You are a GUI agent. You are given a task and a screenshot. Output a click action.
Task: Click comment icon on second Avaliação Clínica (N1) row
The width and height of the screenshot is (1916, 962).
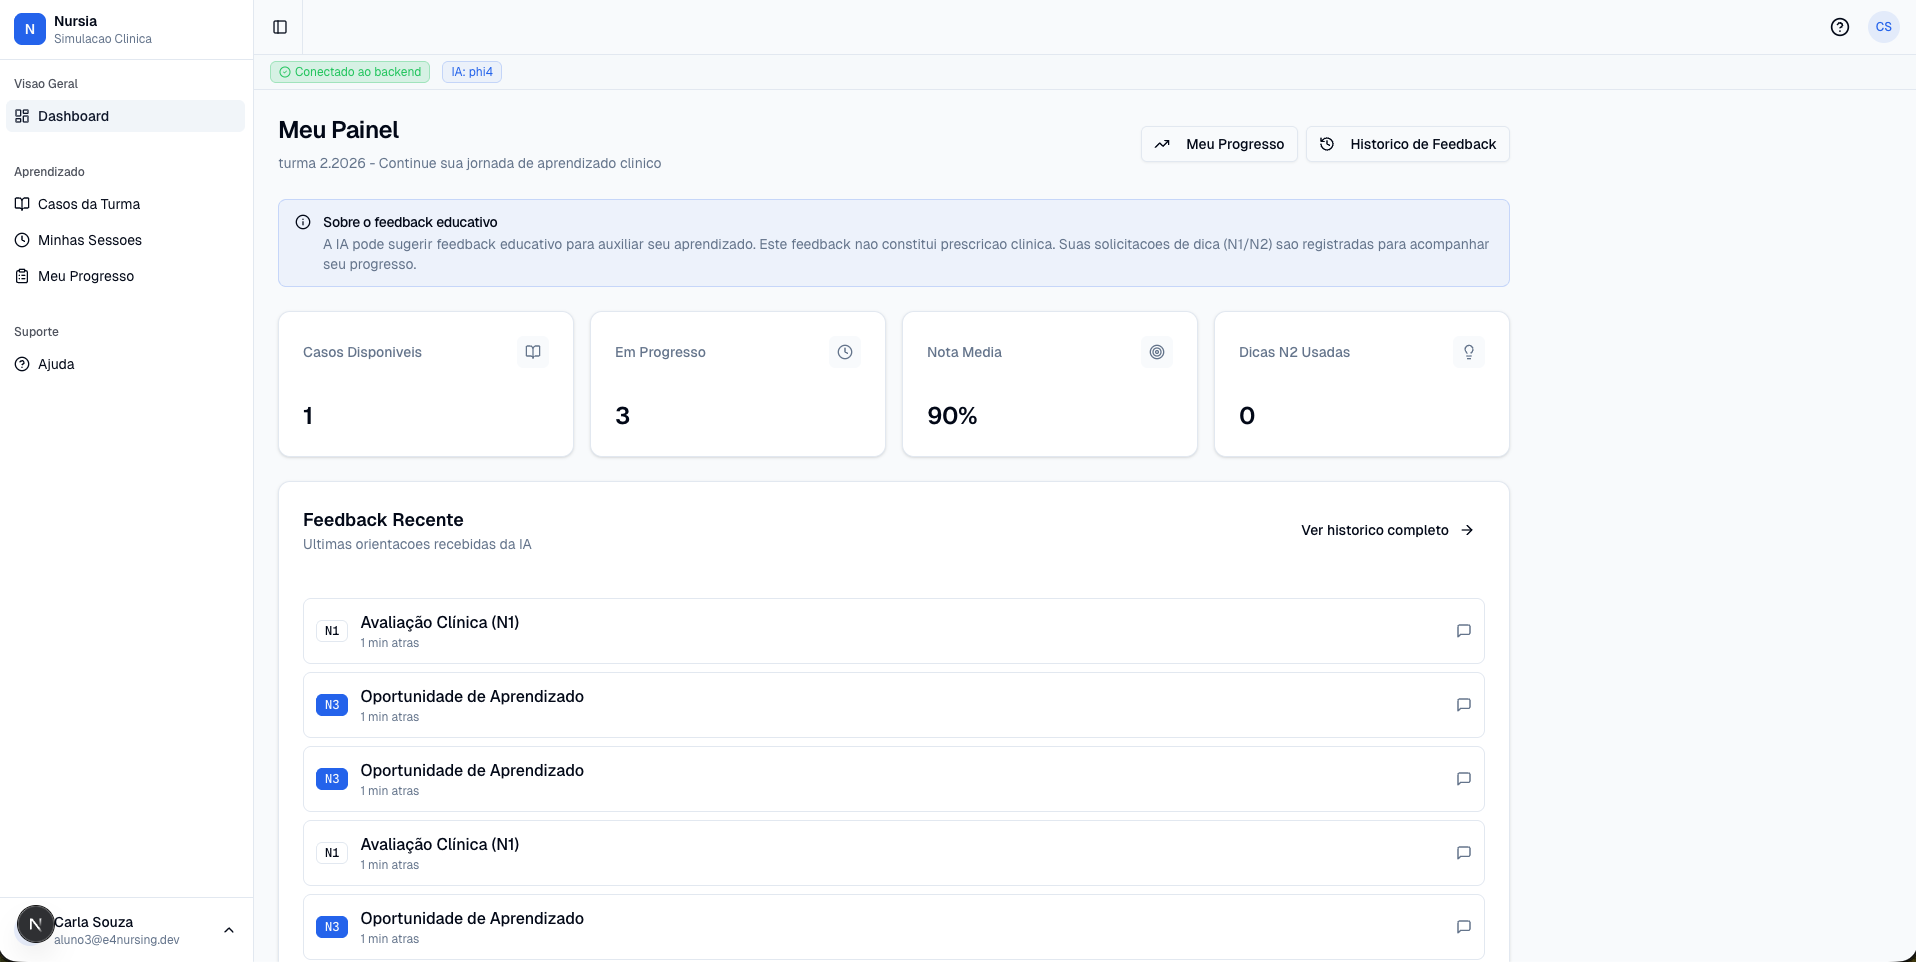(1464, 853)
